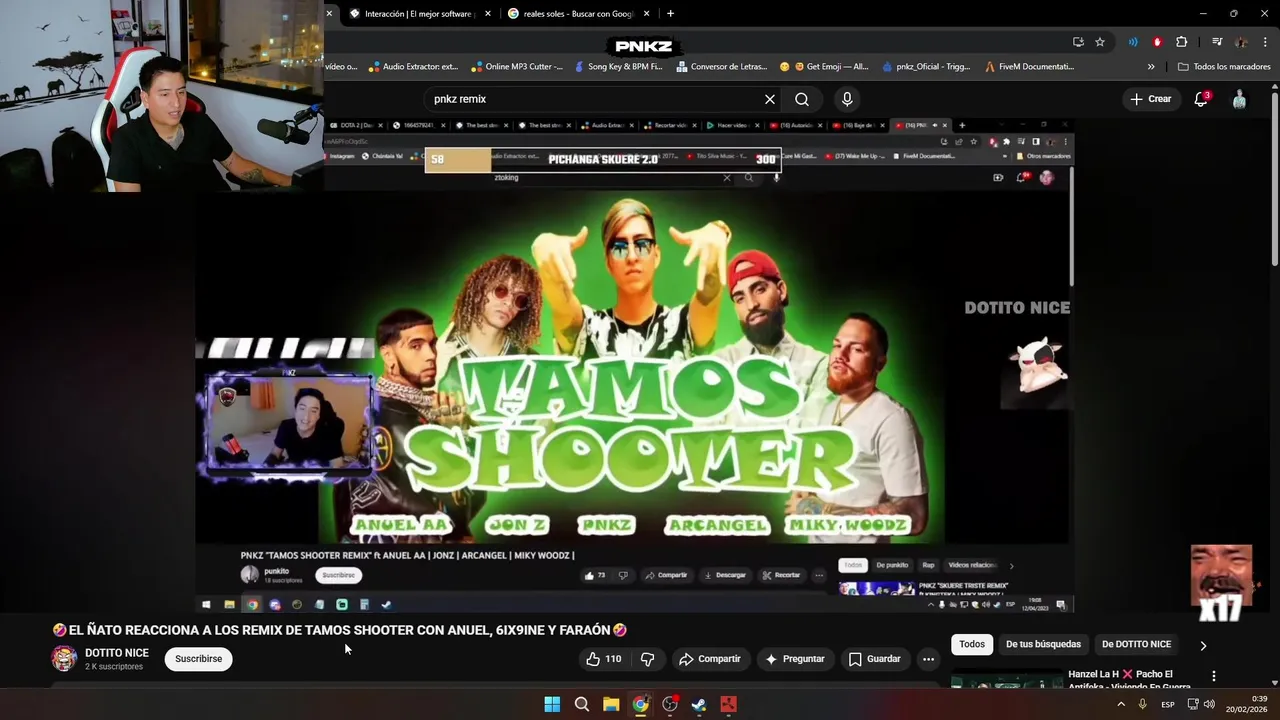This screenshot has width=1280, height=720.
Task: Close the 'Interacción' browser tab
Action: pyautogui.click(x=488, y=14)
